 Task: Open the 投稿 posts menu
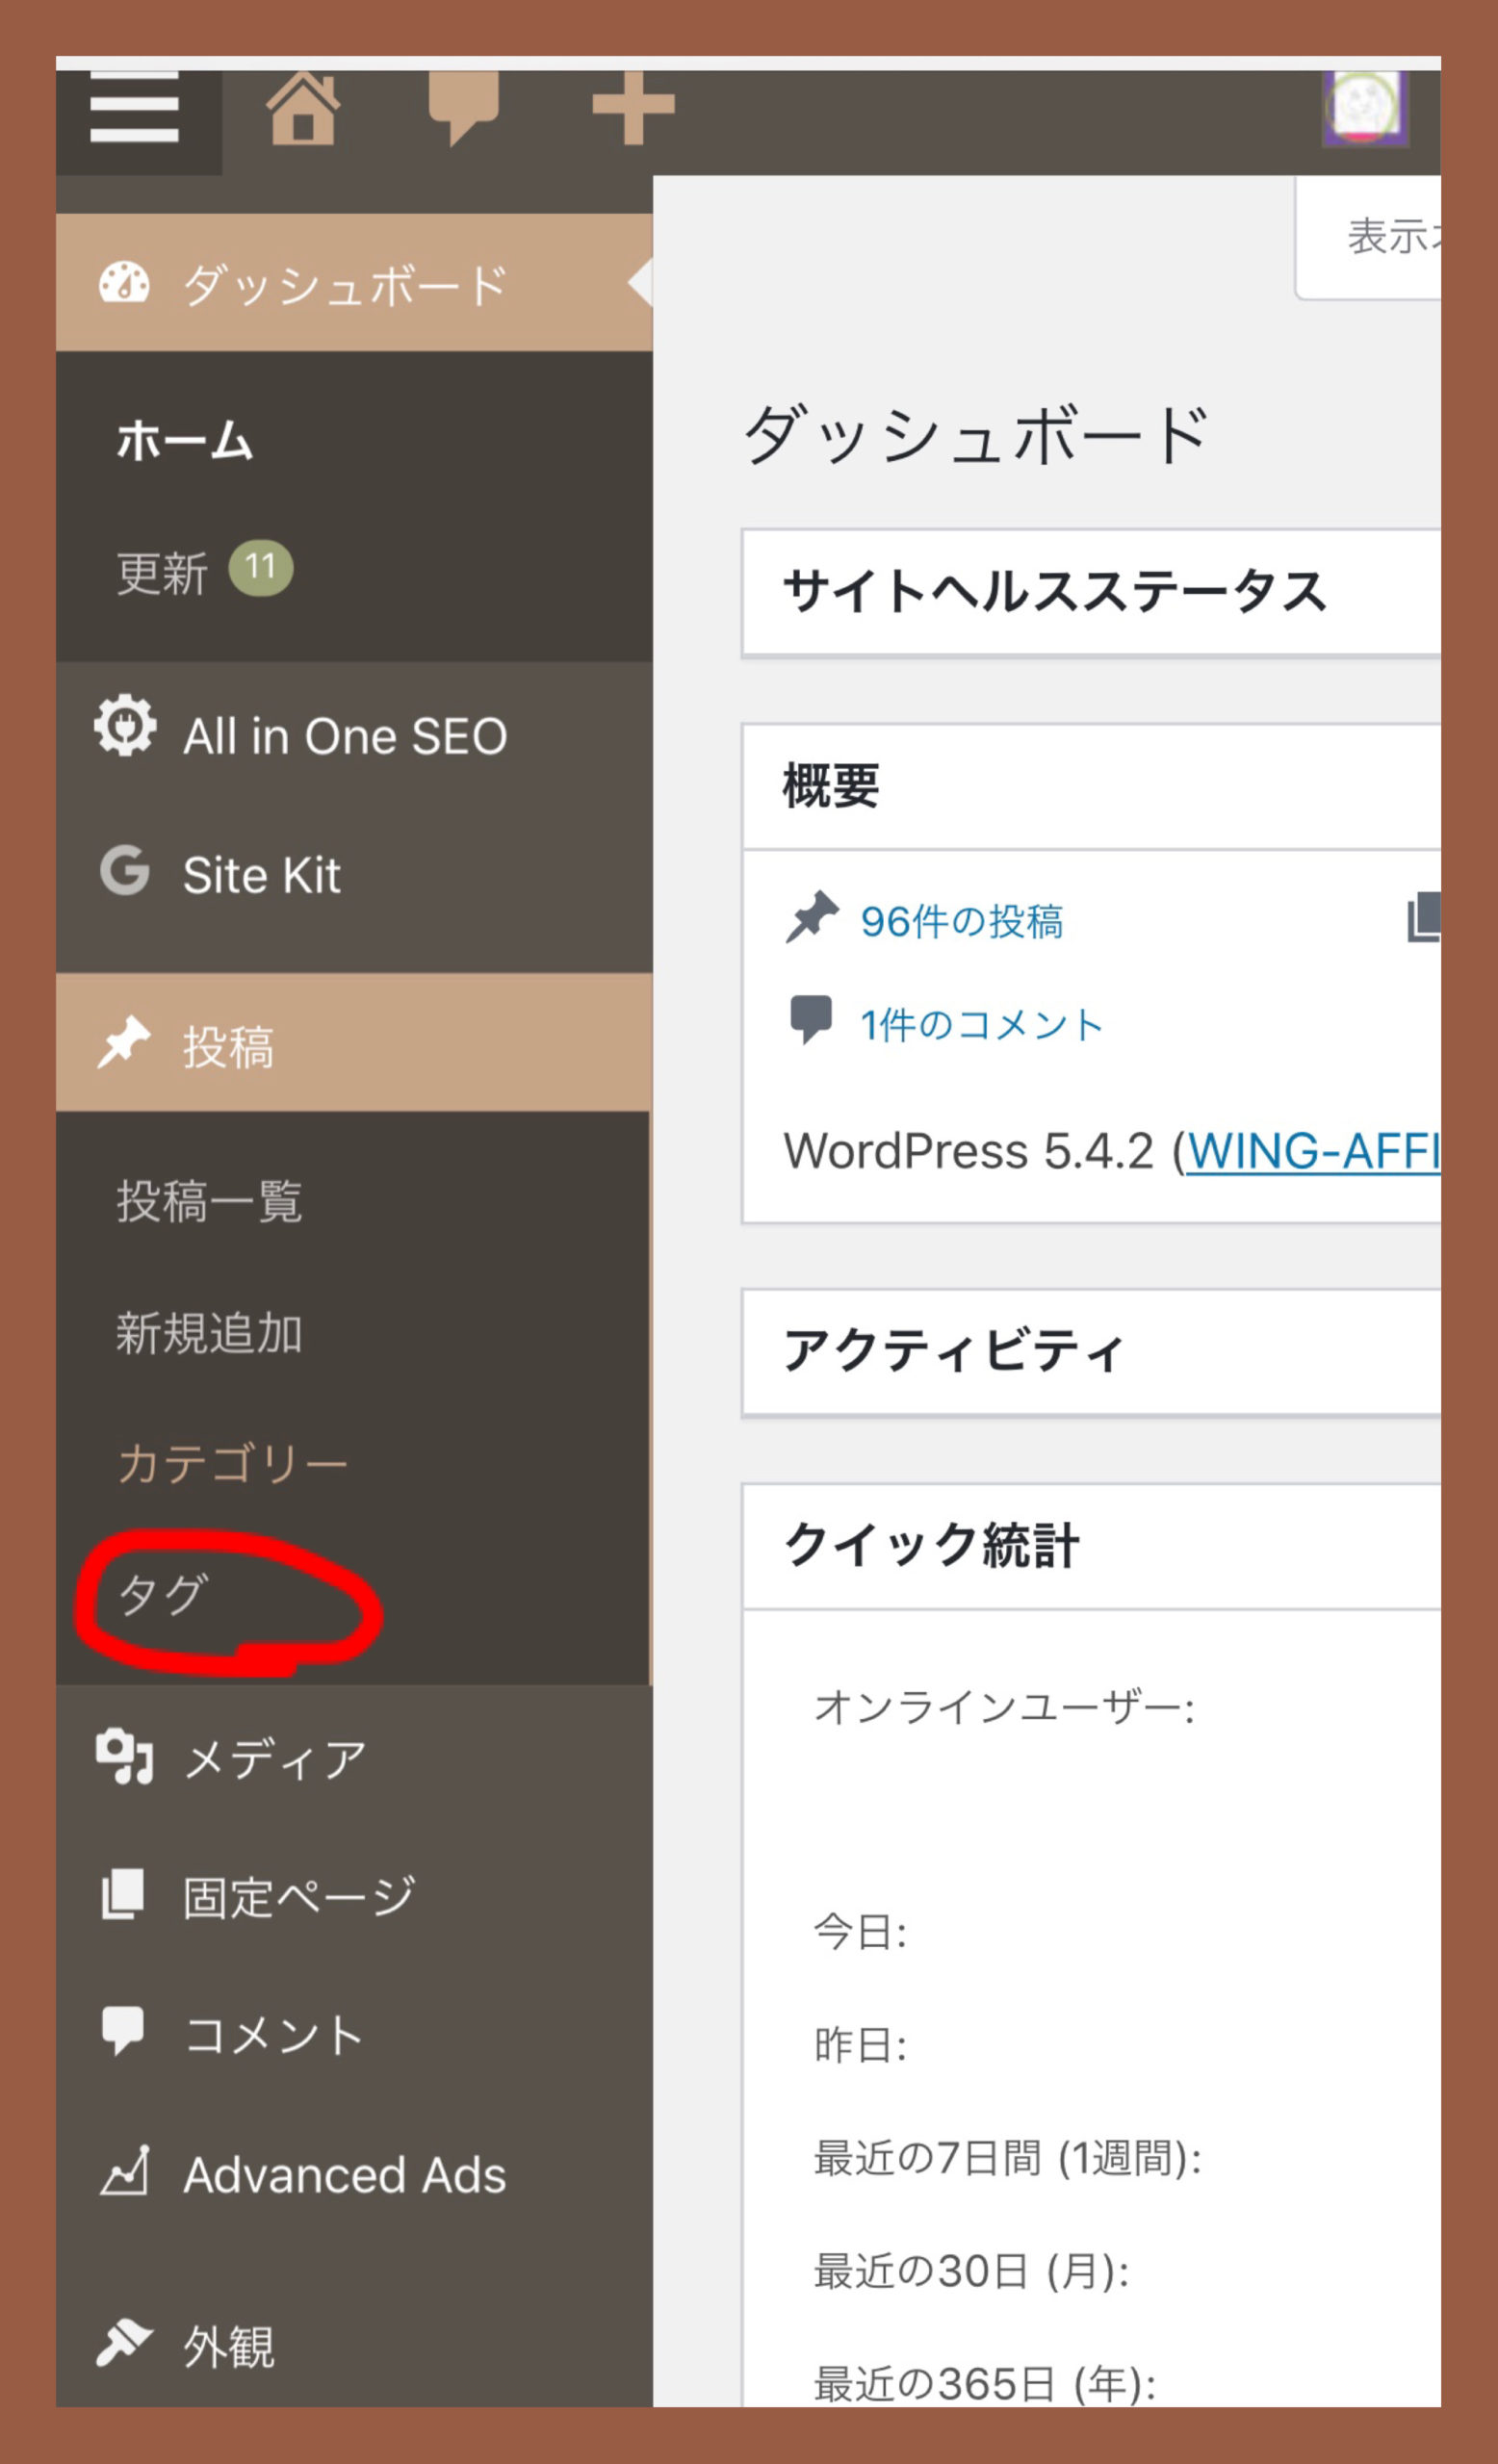(228, 1046)
